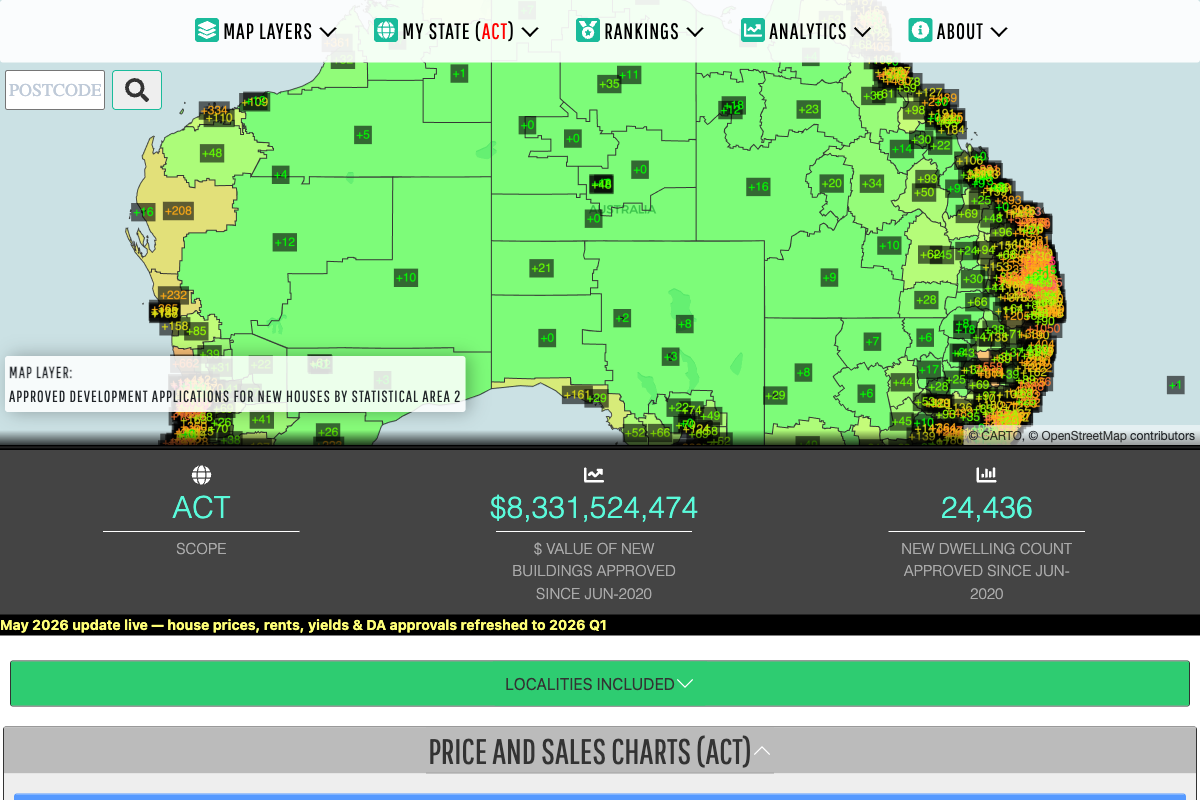Focus the Postcode input field
The width and height of the screenshot is (1200, 800).
55,90
